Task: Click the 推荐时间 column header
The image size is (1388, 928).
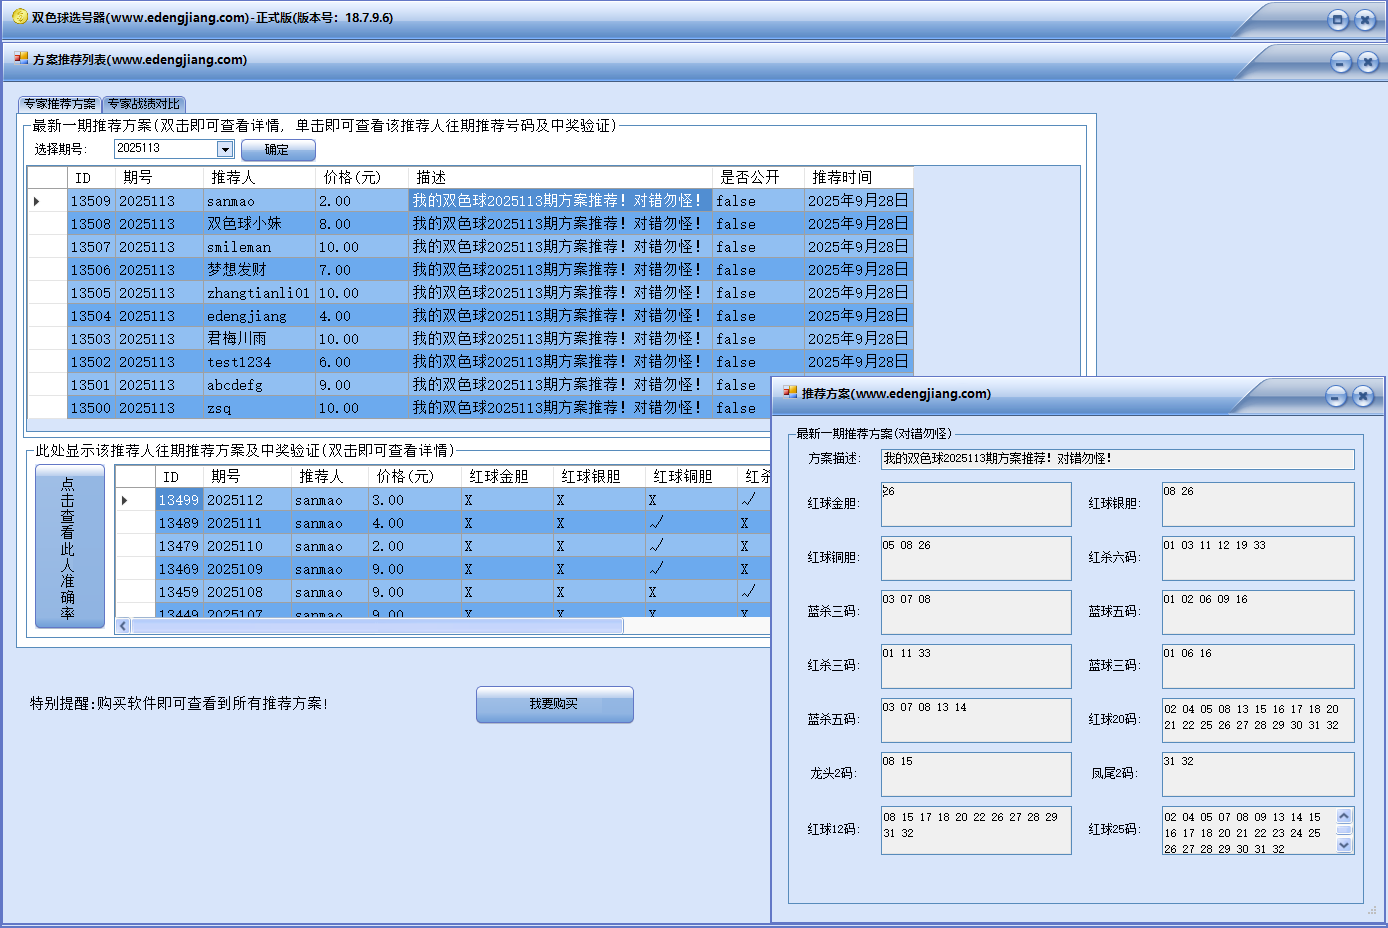Action: [x=857, y=177]
